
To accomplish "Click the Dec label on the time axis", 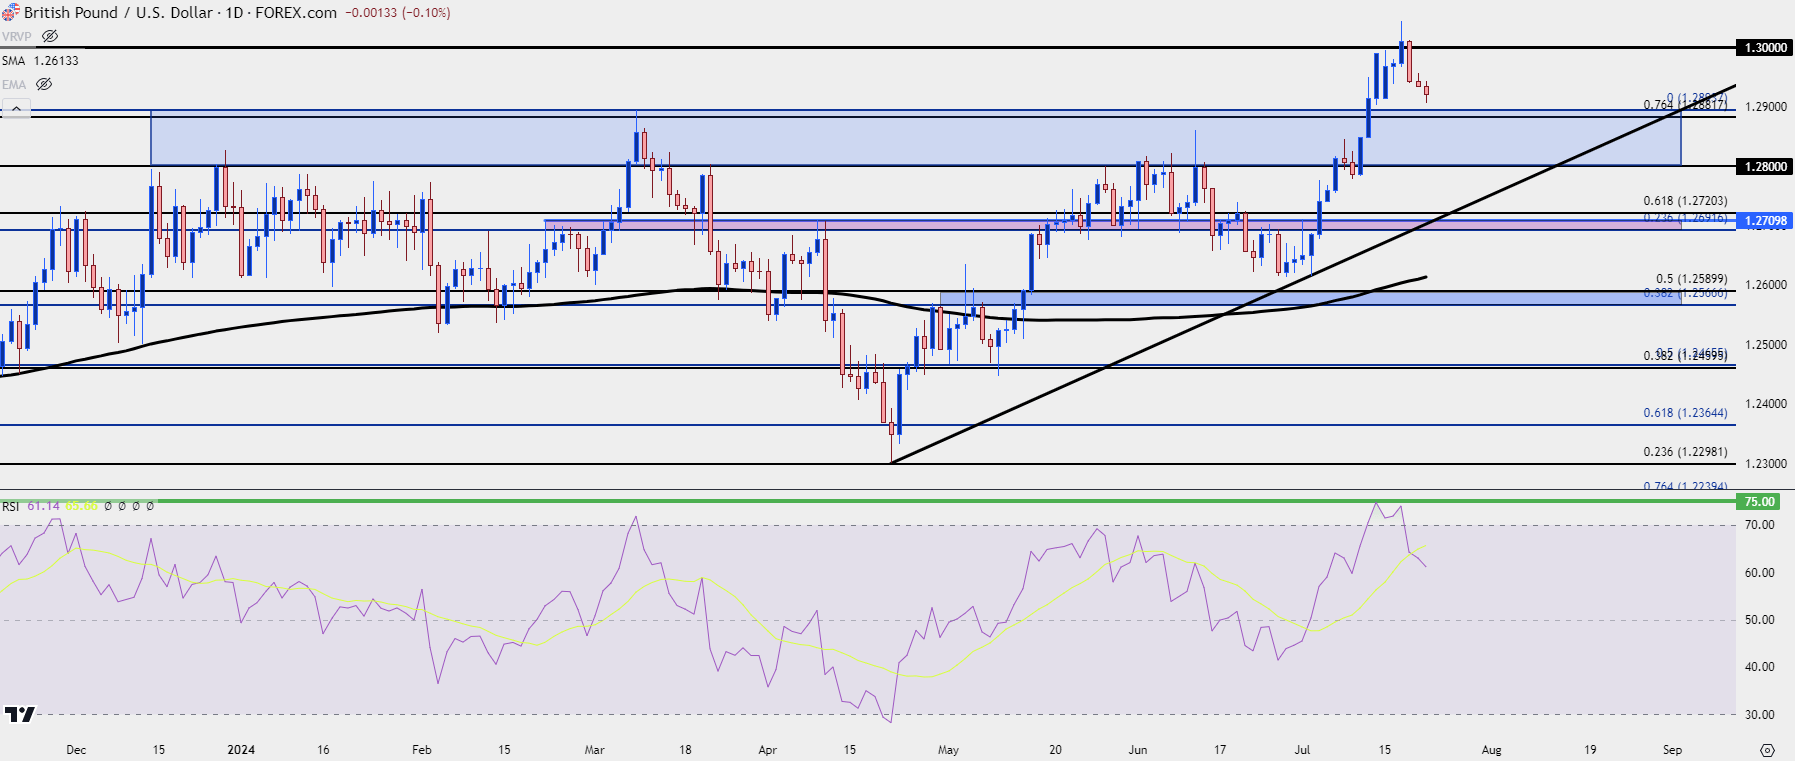I will [76, 749].
